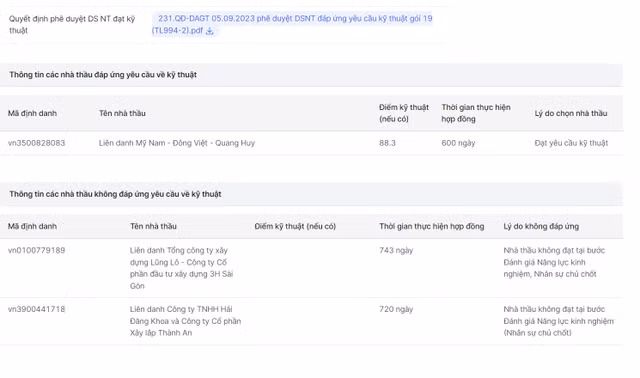Viewport: 640px width, 378px height.
Task: Select the identifier vn3900441718
Action: coord(36,309)
